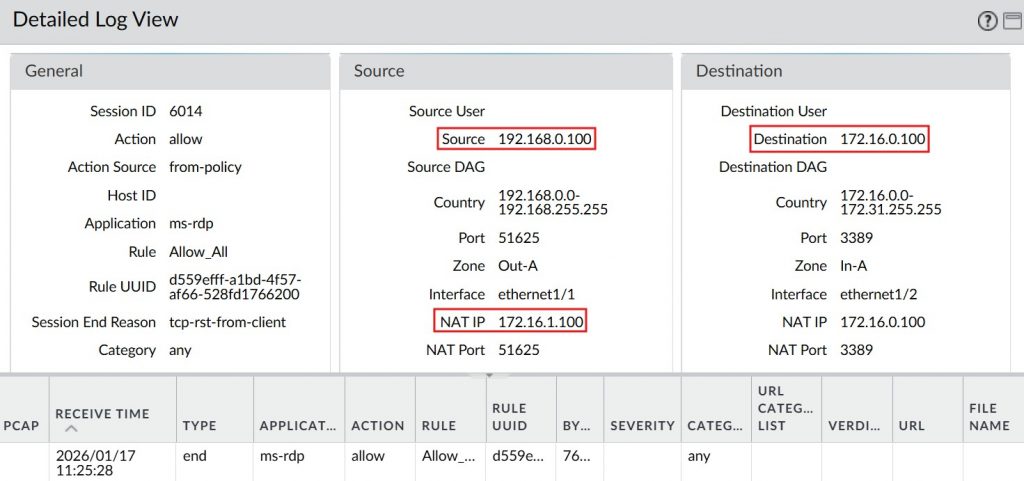Click the Destination IP 172.16.0.100 value
The image size is (1024, 481).
[883, 139]
